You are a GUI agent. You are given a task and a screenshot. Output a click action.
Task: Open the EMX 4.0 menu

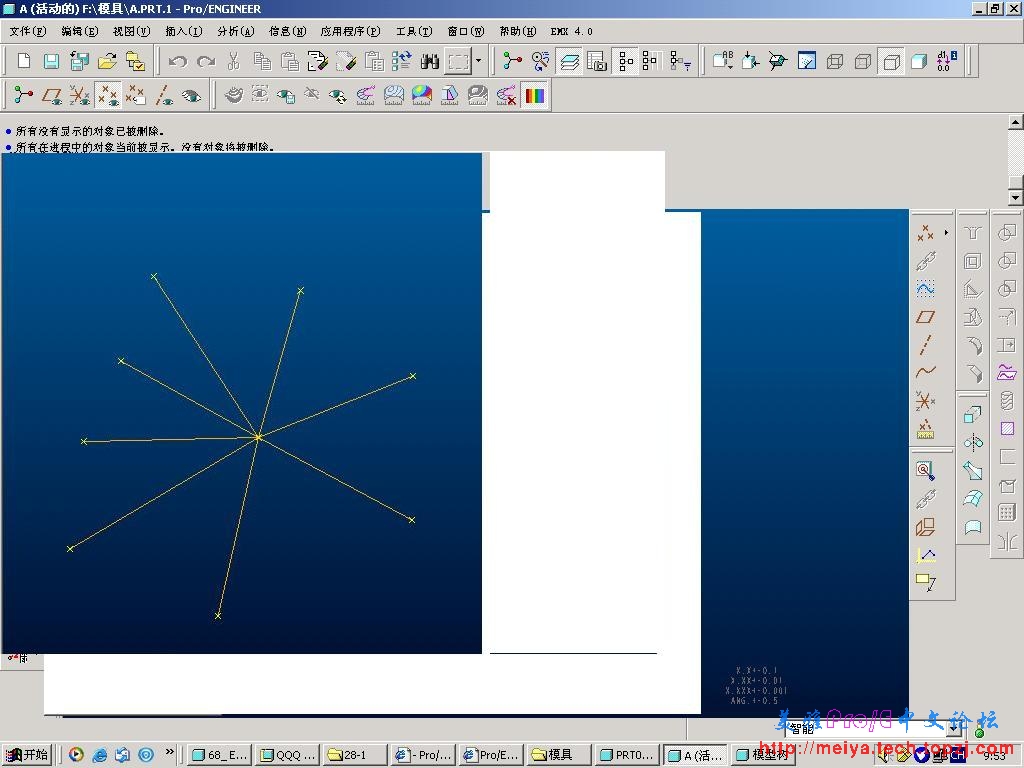coord(571,31)
